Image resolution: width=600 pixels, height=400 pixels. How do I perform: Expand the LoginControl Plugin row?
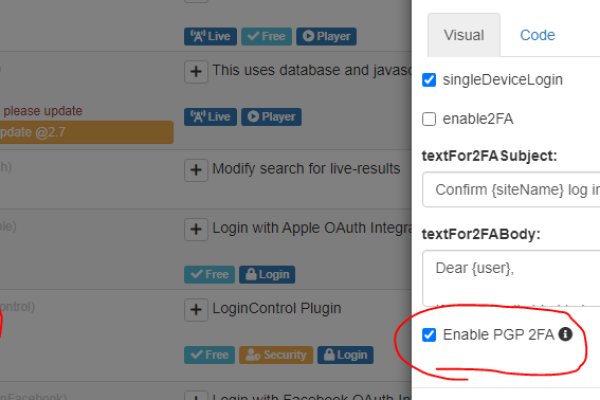pyautogui.click(x=196, y=309)
